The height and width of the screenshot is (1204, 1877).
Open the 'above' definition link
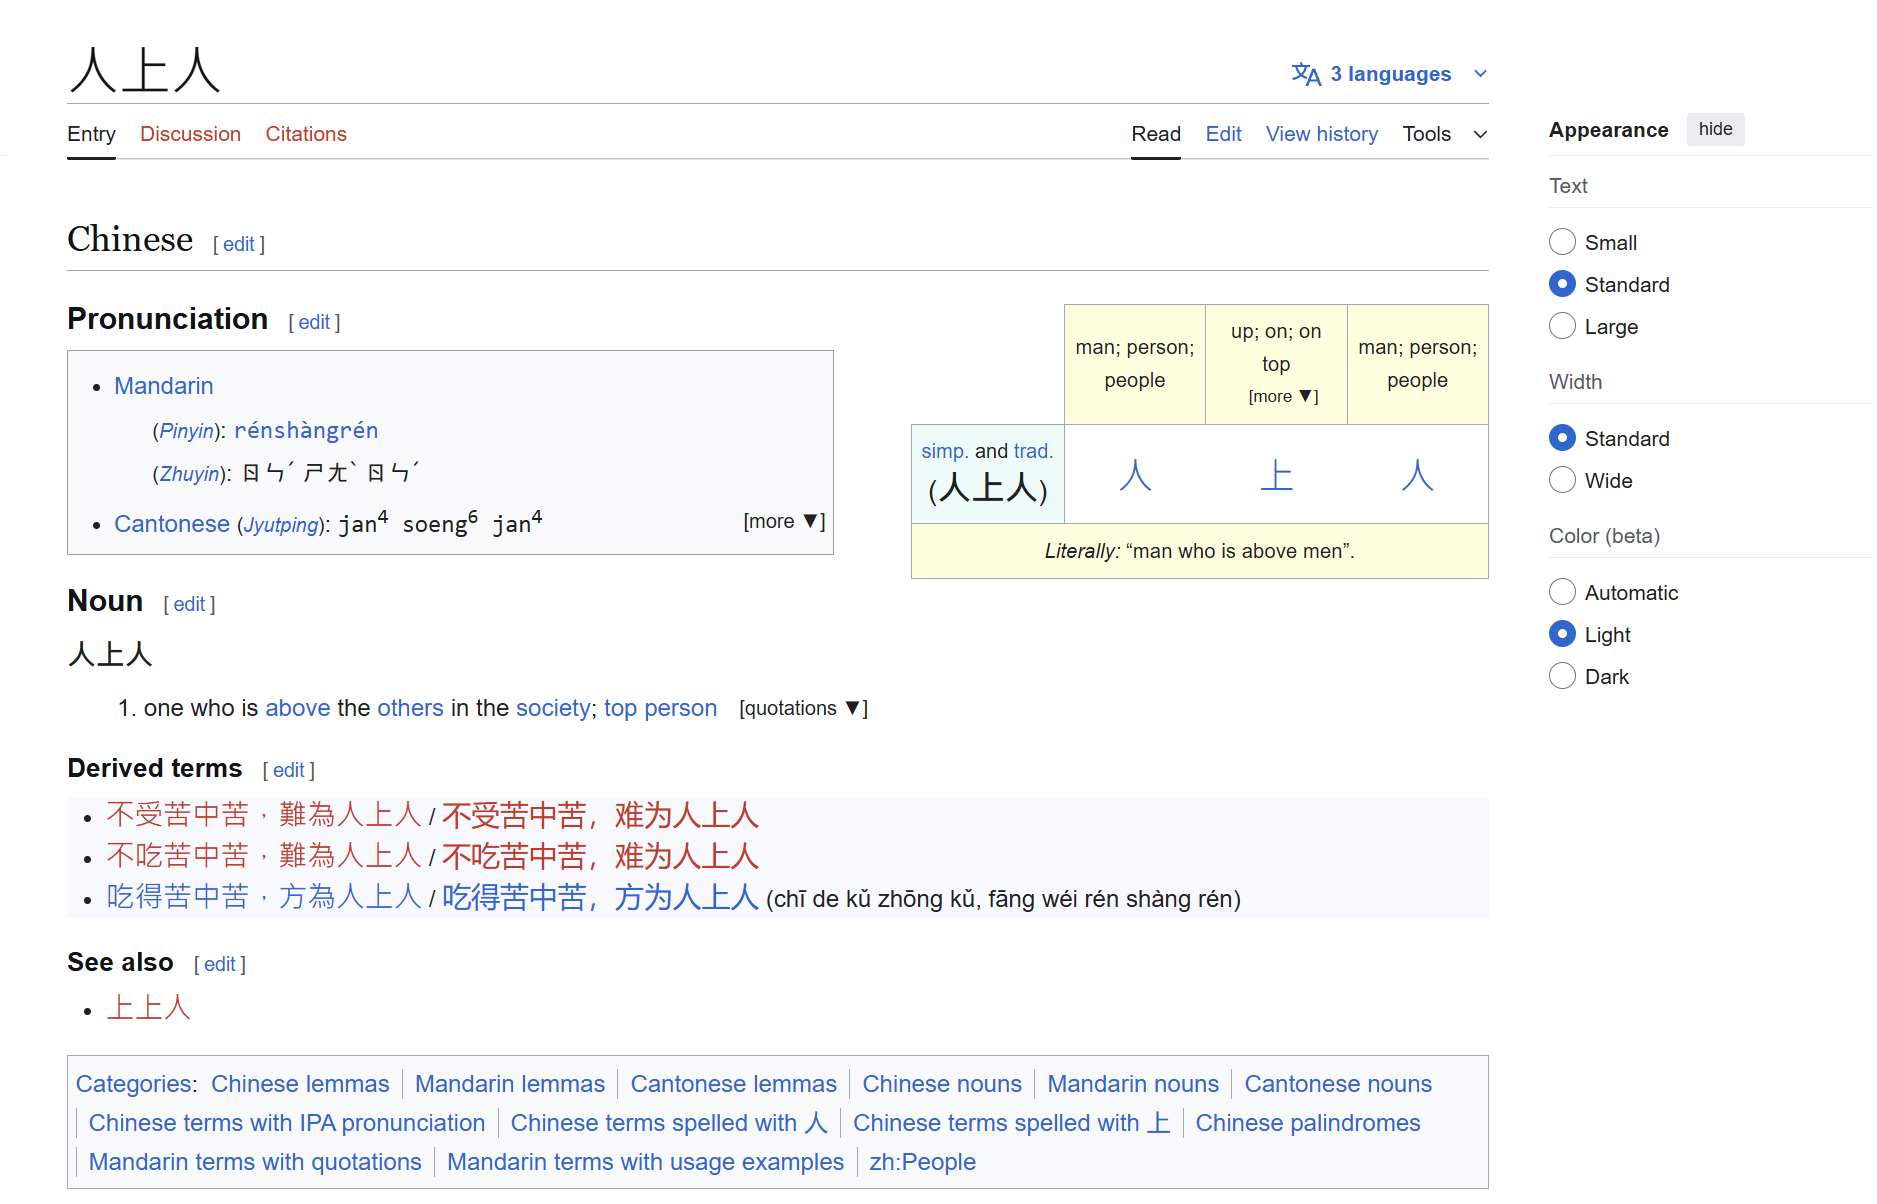point(297,708)
